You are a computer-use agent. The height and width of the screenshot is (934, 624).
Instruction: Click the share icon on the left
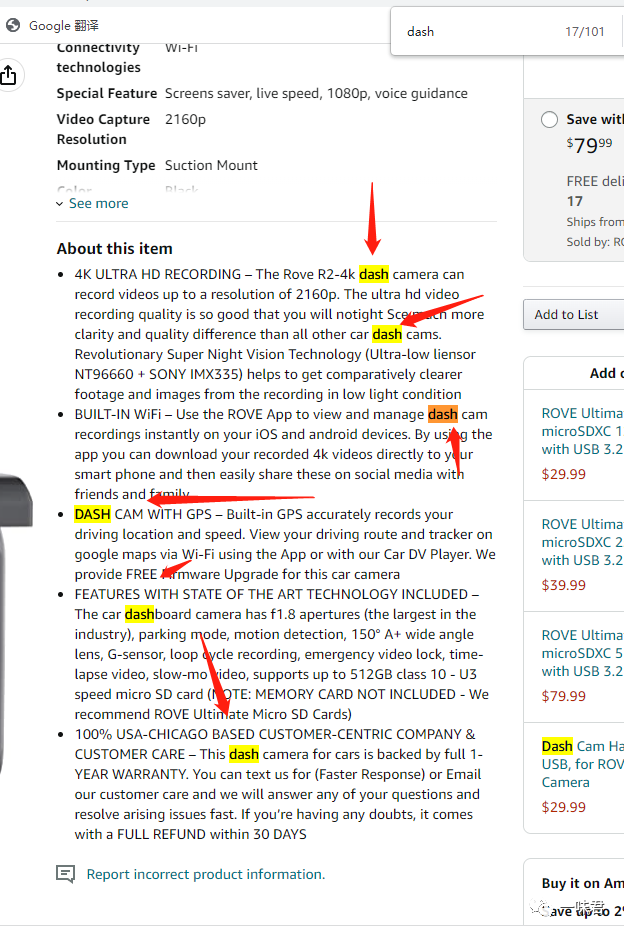pyautogui.click(x=8, y=74)
